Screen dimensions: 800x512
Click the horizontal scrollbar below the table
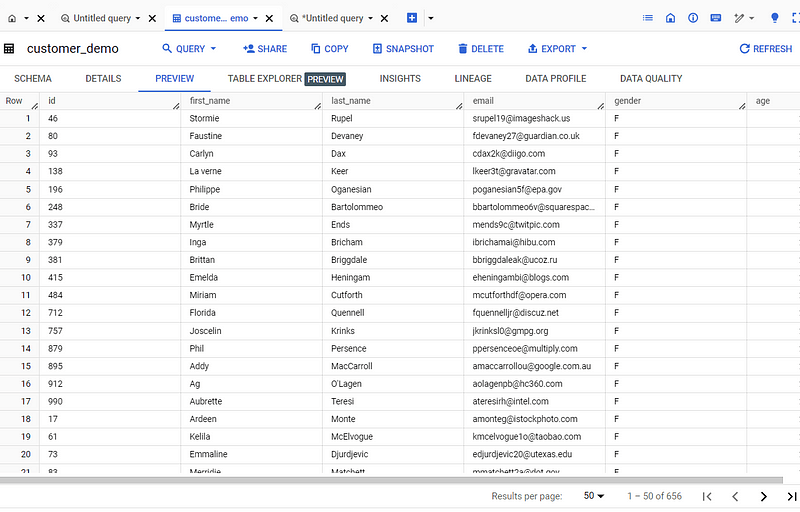400,480
